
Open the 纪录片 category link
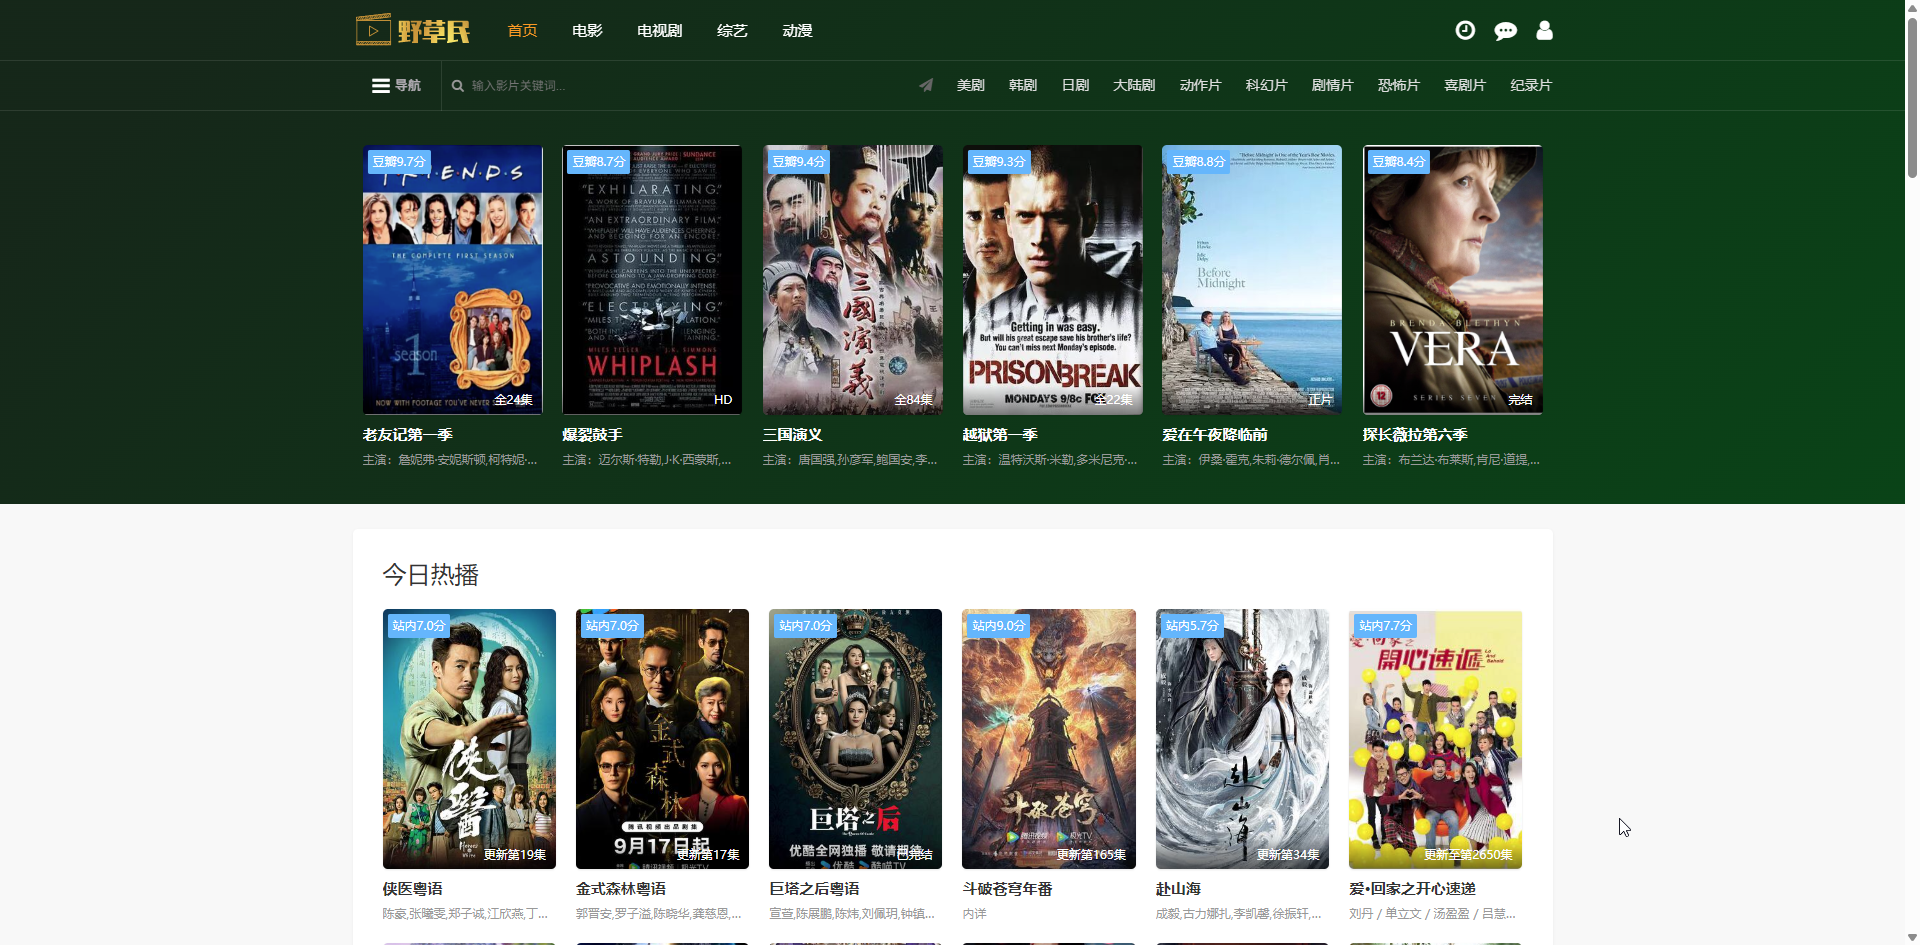pyautogui.click(x=1530, y=85)
